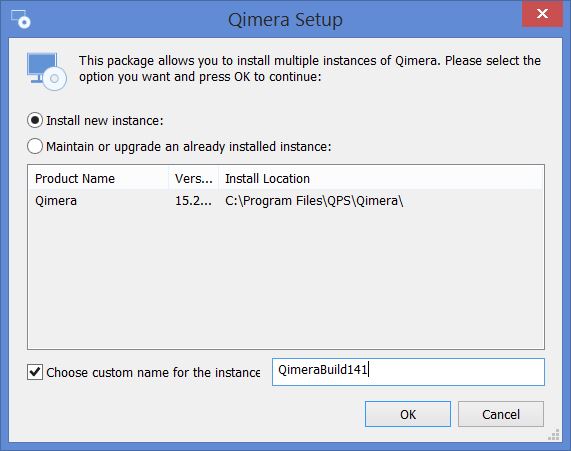Click the Cancel button
Screen dimensions: 571x451
501,414
